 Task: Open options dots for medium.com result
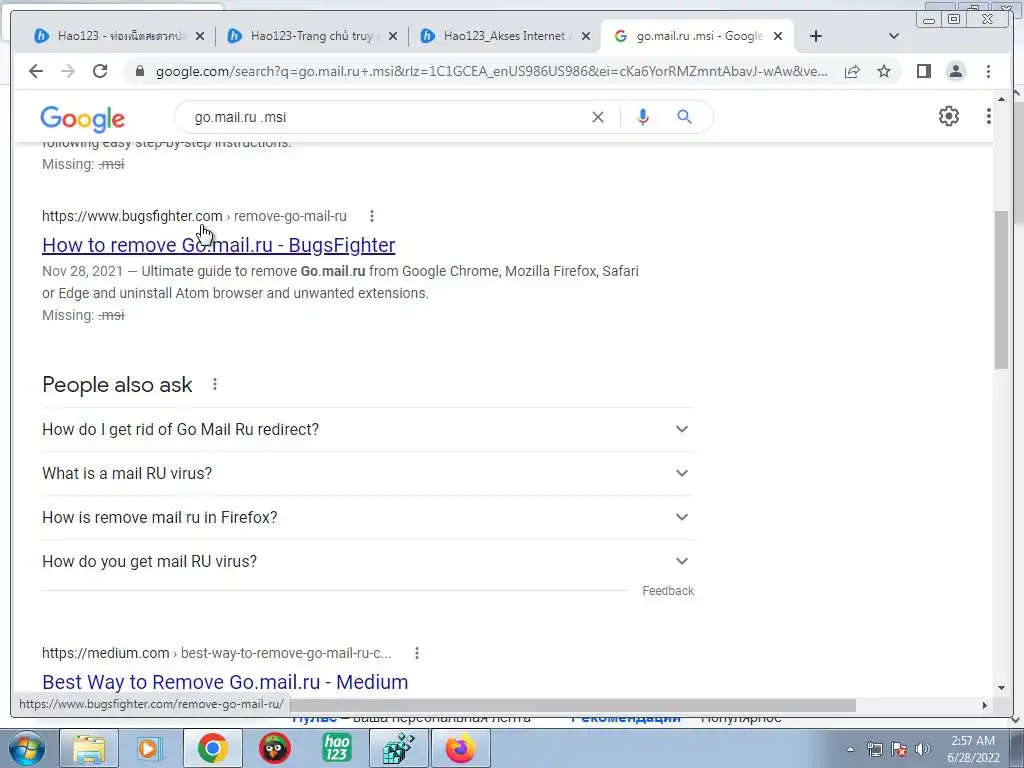tap(417, 652)
